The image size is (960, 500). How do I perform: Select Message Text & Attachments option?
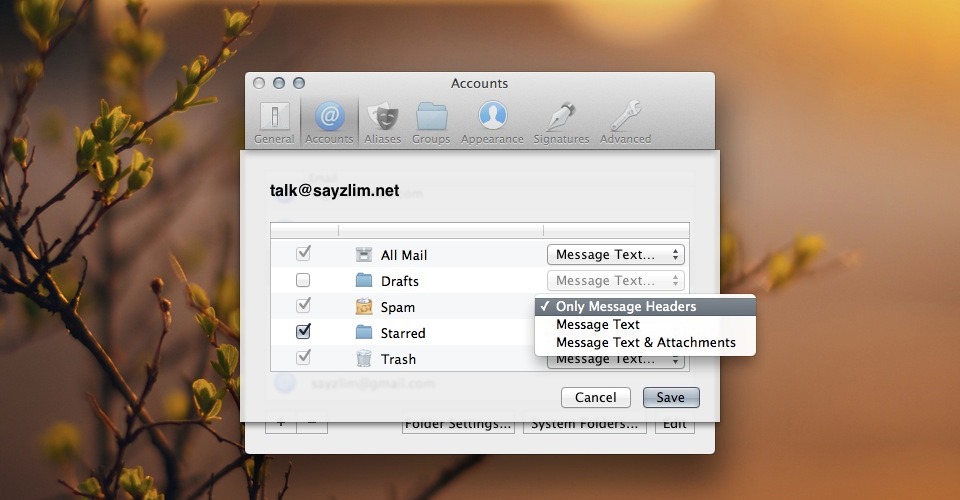[645, 343]
